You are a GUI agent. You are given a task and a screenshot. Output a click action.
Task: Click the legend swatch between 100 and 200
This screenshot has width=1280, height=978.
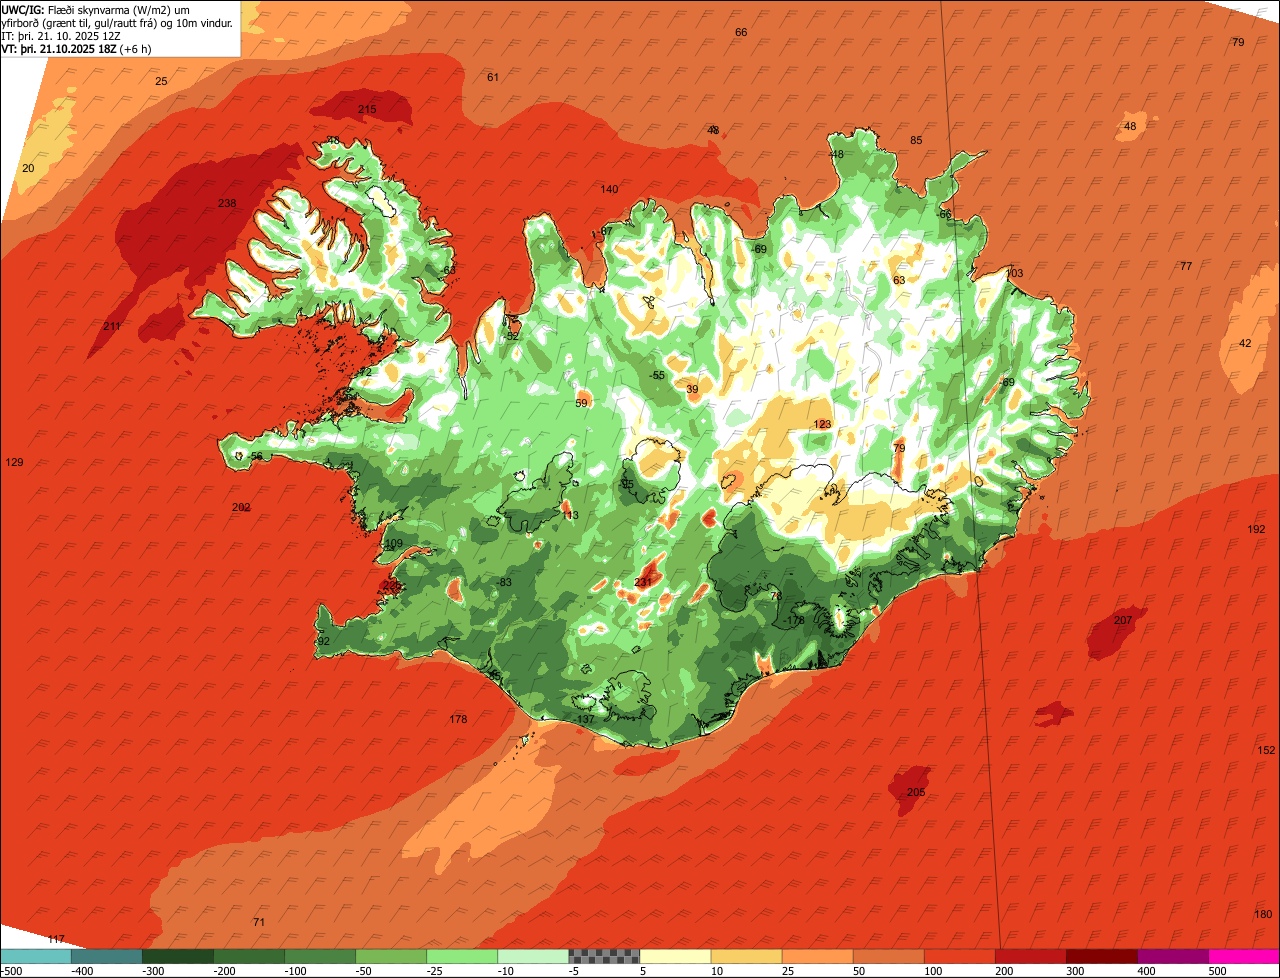[959, 955]
